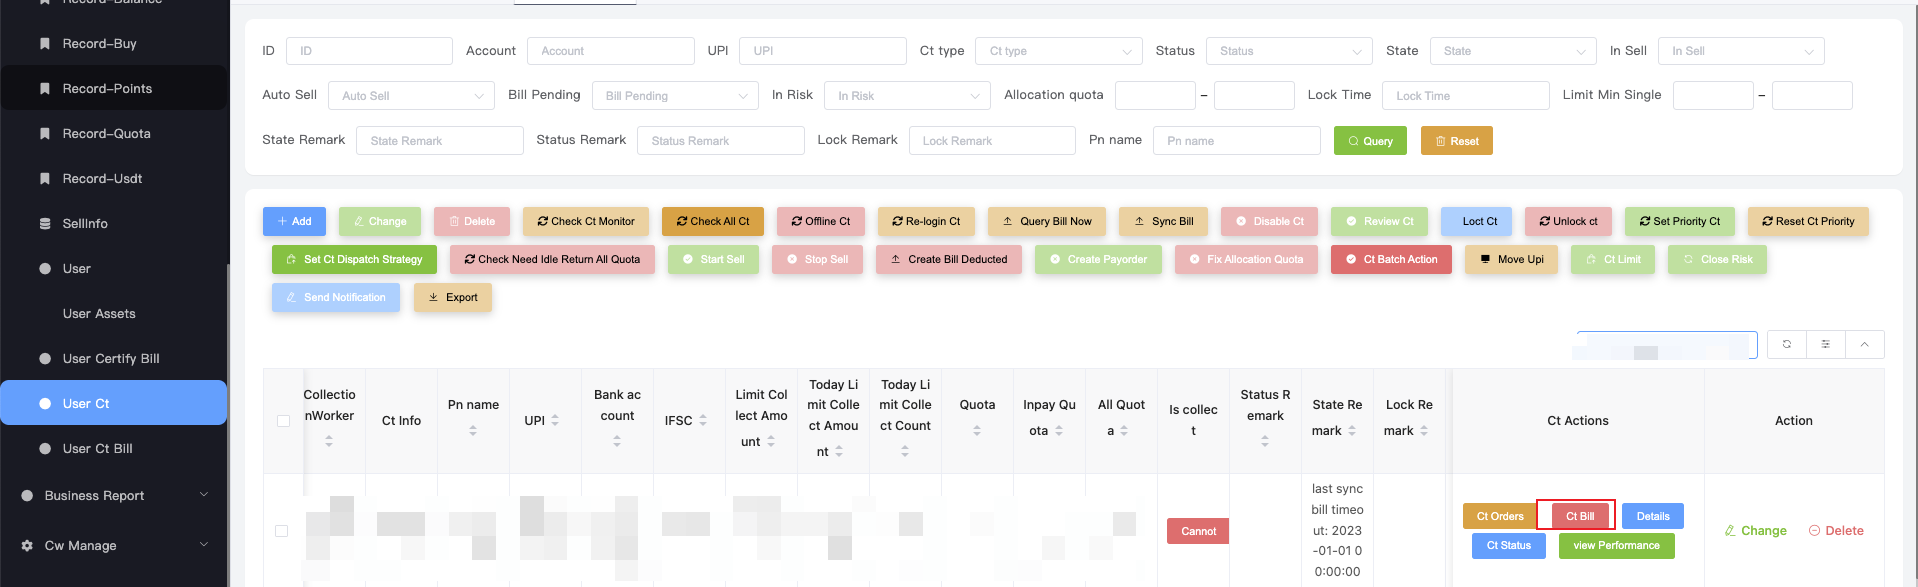1918x587 pixels.
Task: Click the table refresh icon
Action: point(1786,344)
